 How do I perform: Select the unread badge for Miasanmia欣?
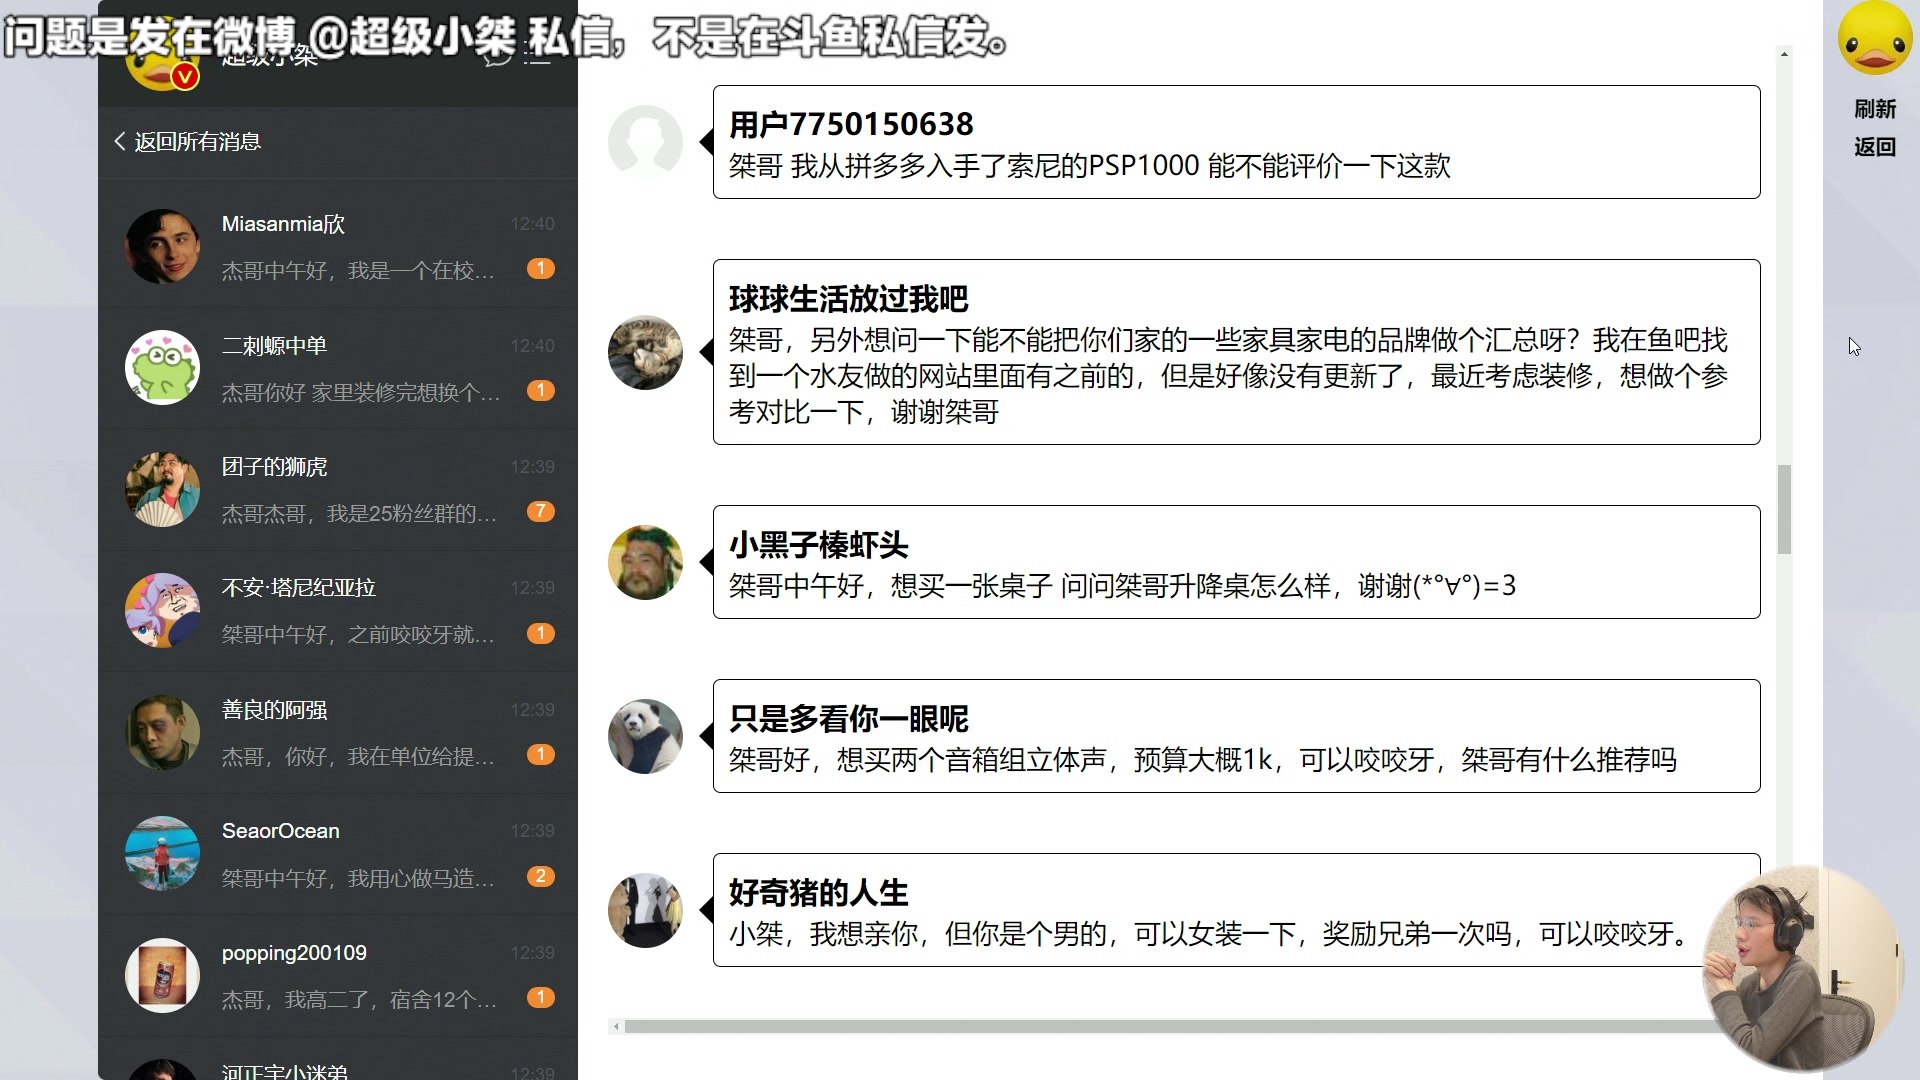pos(540,268)
